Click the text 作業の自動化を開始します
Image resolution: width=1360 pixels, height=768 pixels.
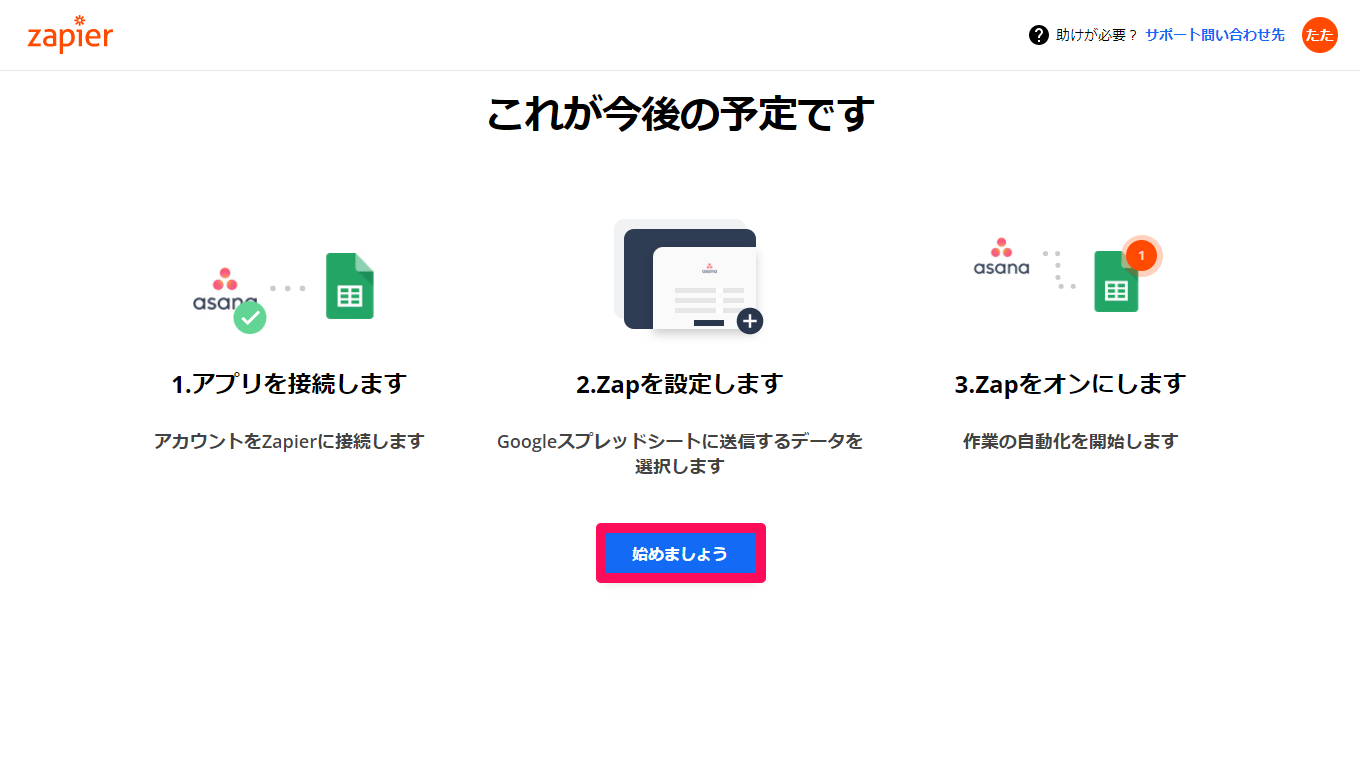point(1070,441)
